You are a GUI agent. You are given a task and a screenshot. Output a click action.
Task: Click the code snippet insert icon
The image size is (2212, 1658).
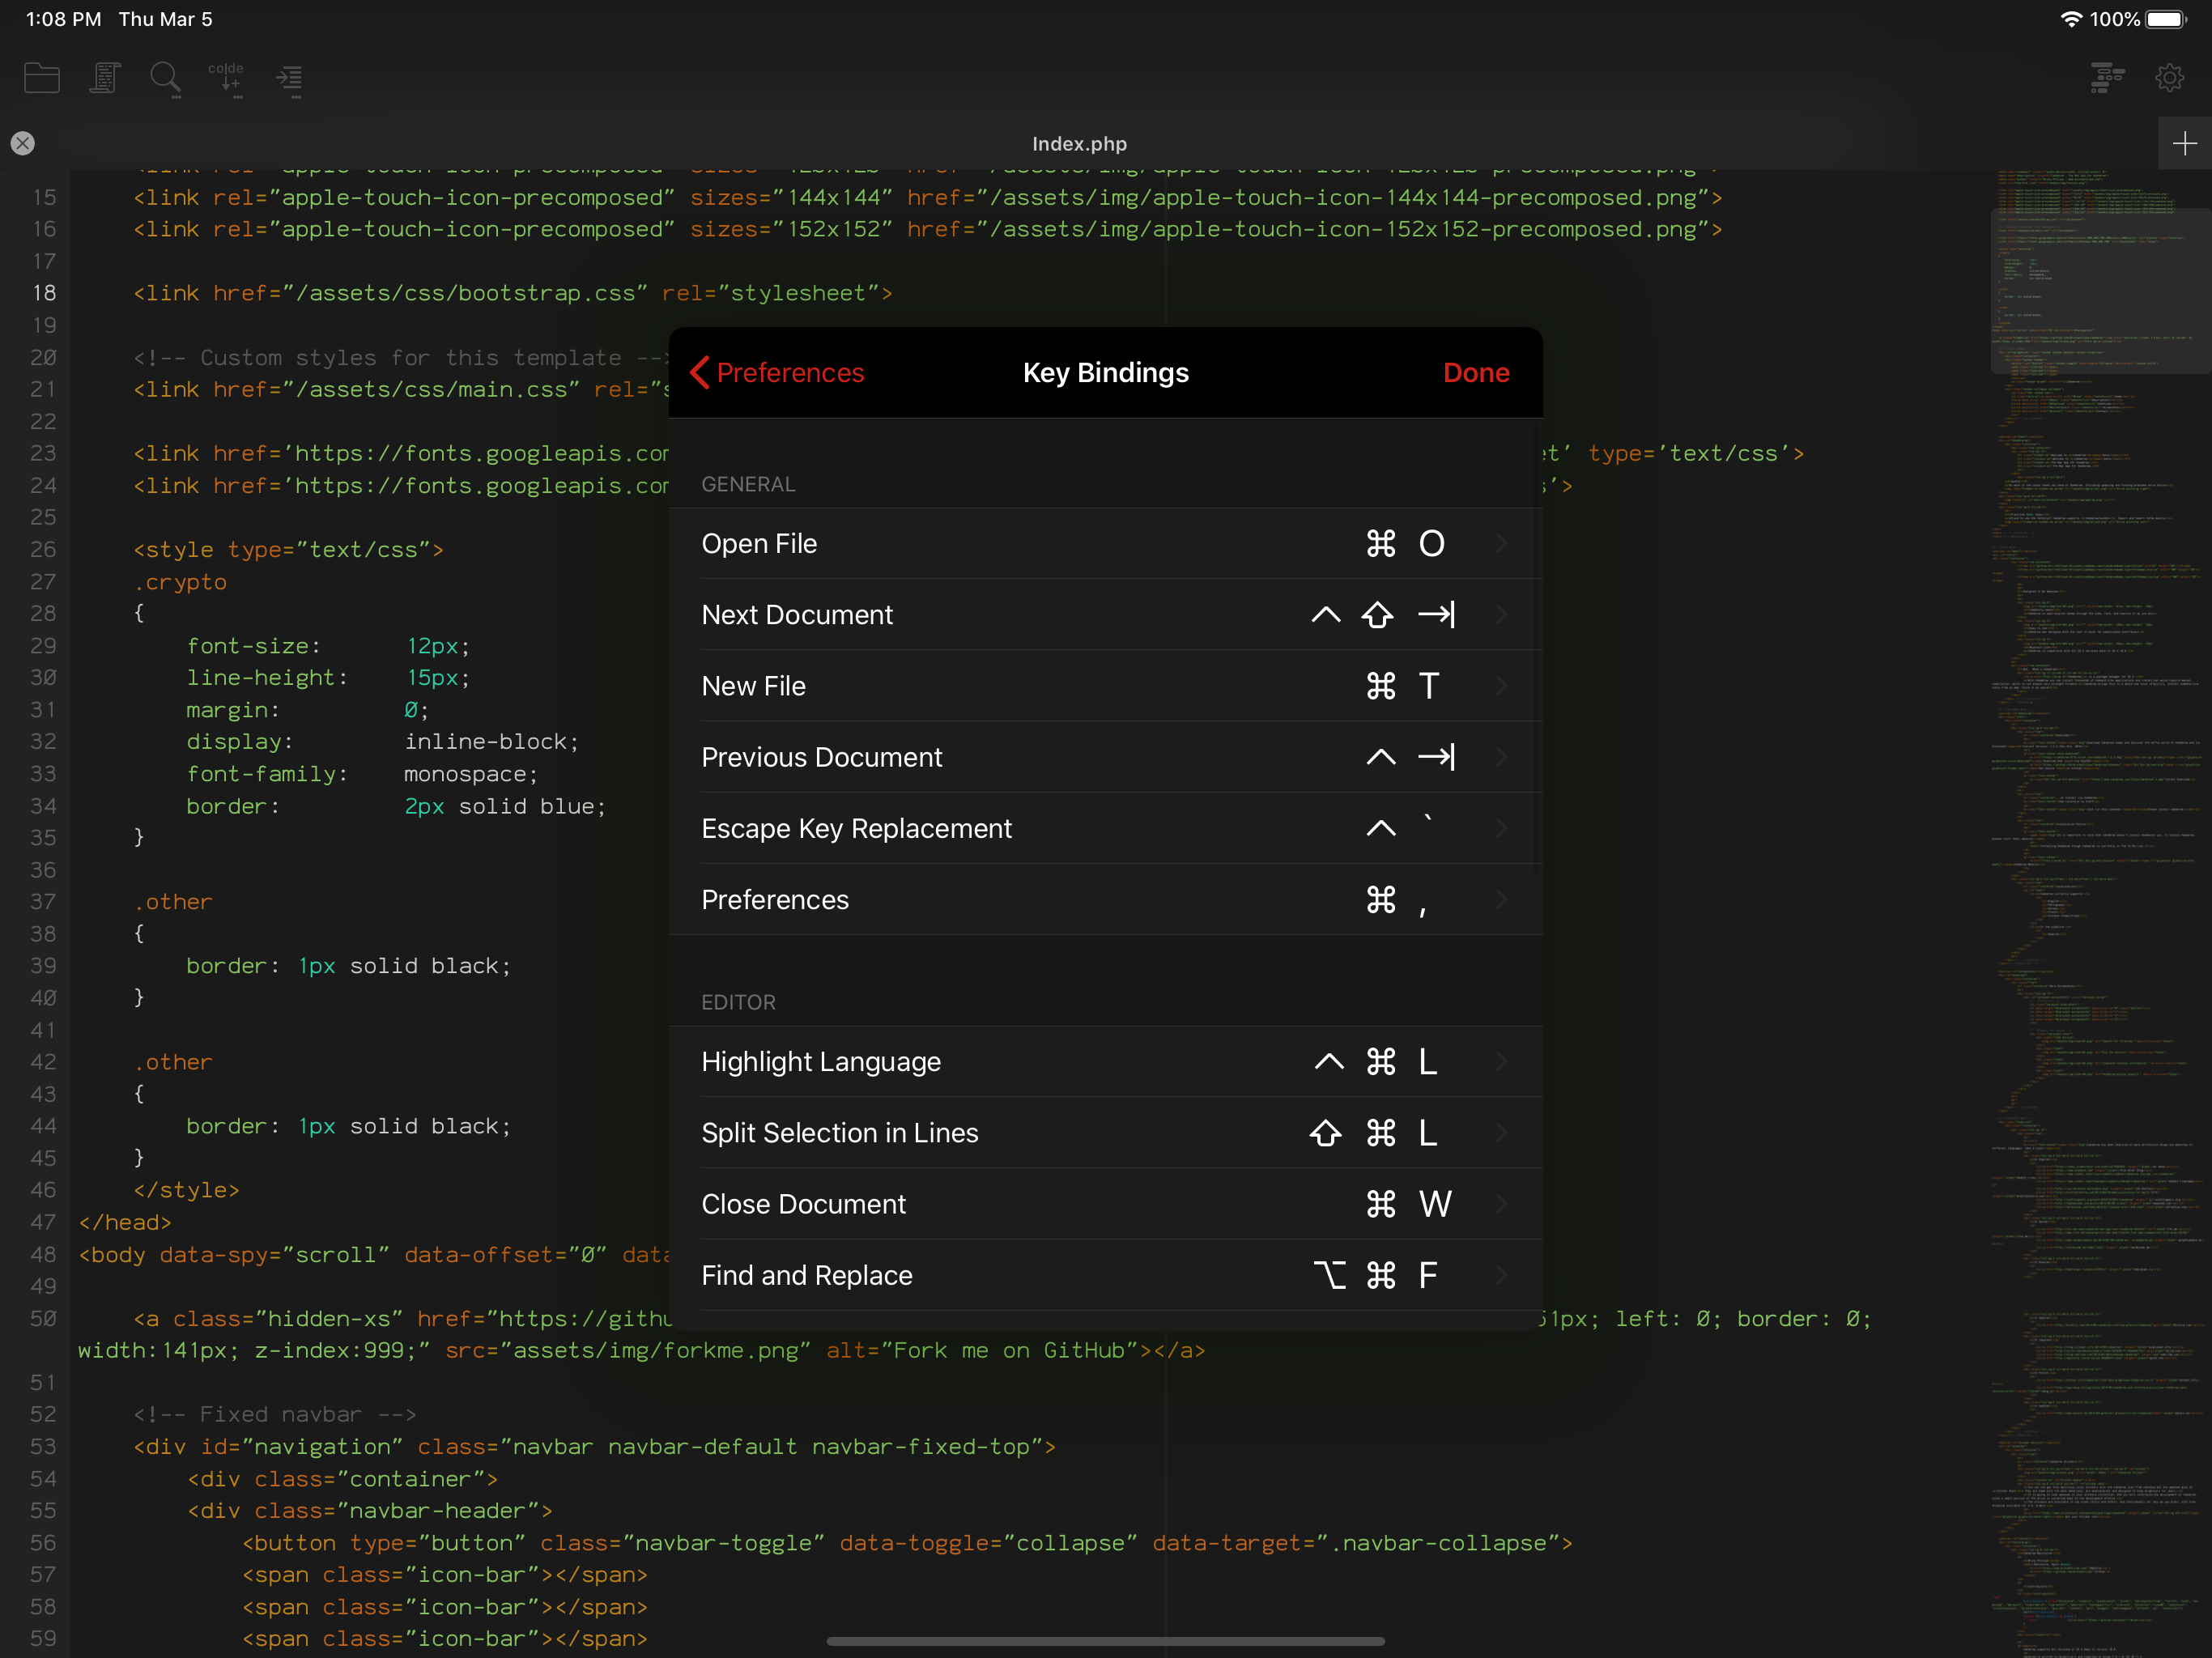(227, 78)
